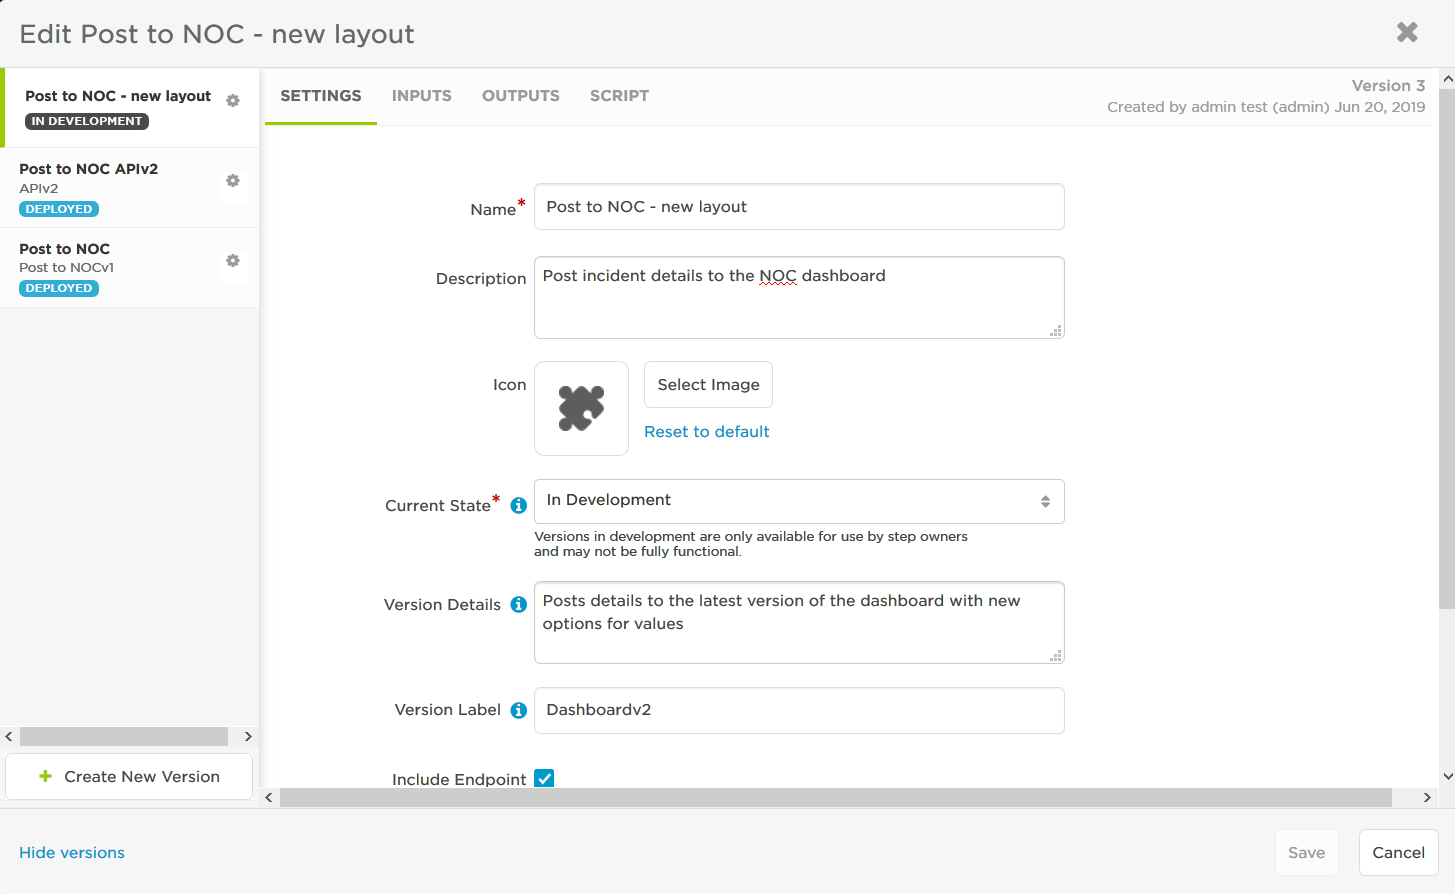Click the Reset to default link
This screenshot has height=894, width=1455.
707,432
